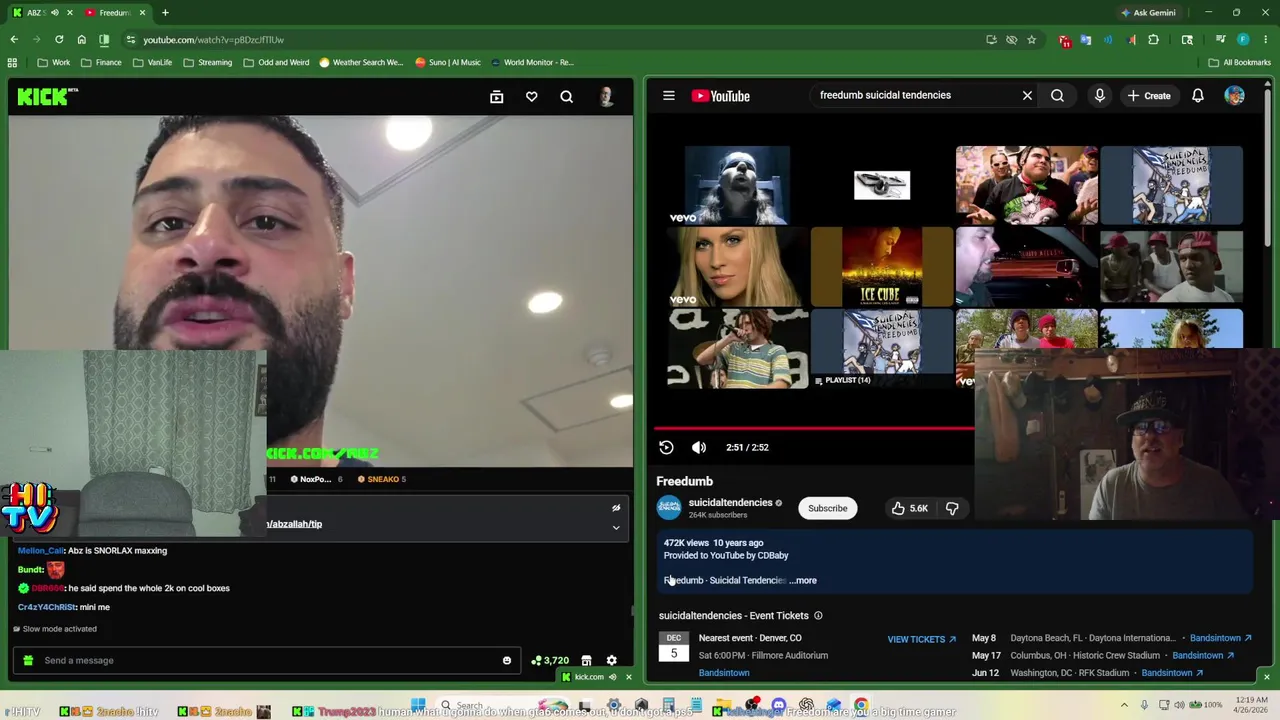Open Bandsintown link for Daytona Beach event

click(x=1220, y=638)
